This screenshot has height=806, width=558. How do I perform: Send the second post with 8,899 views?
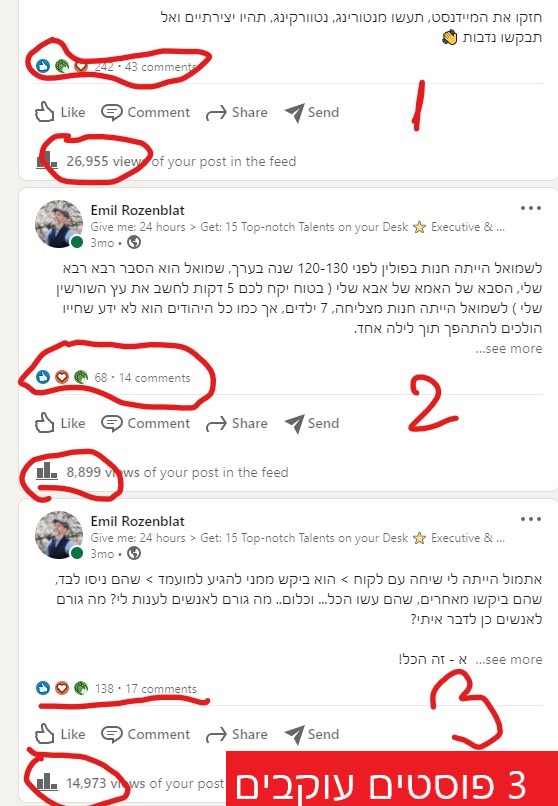click(x=312, y=423)
